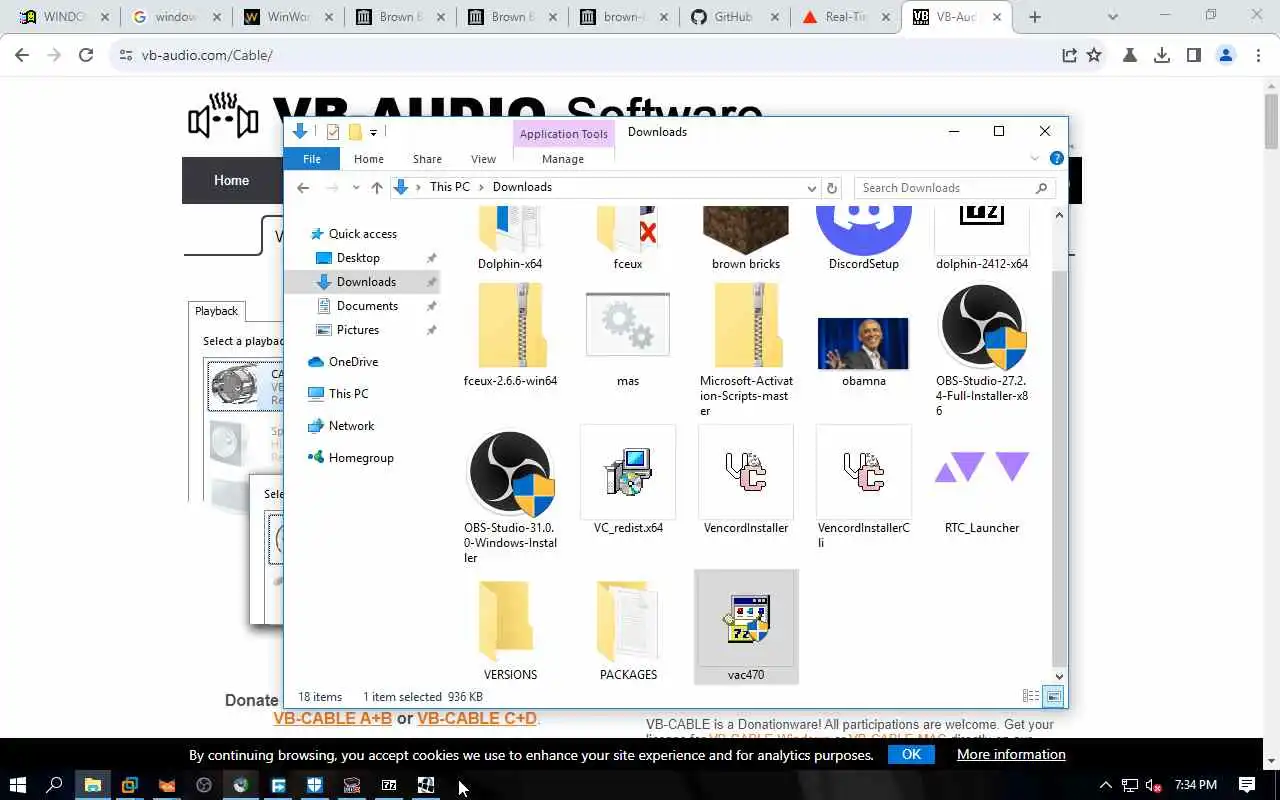The image size is (1280, 800).
Task: Open a new Chrome tab
Action: click(1035, 17)
